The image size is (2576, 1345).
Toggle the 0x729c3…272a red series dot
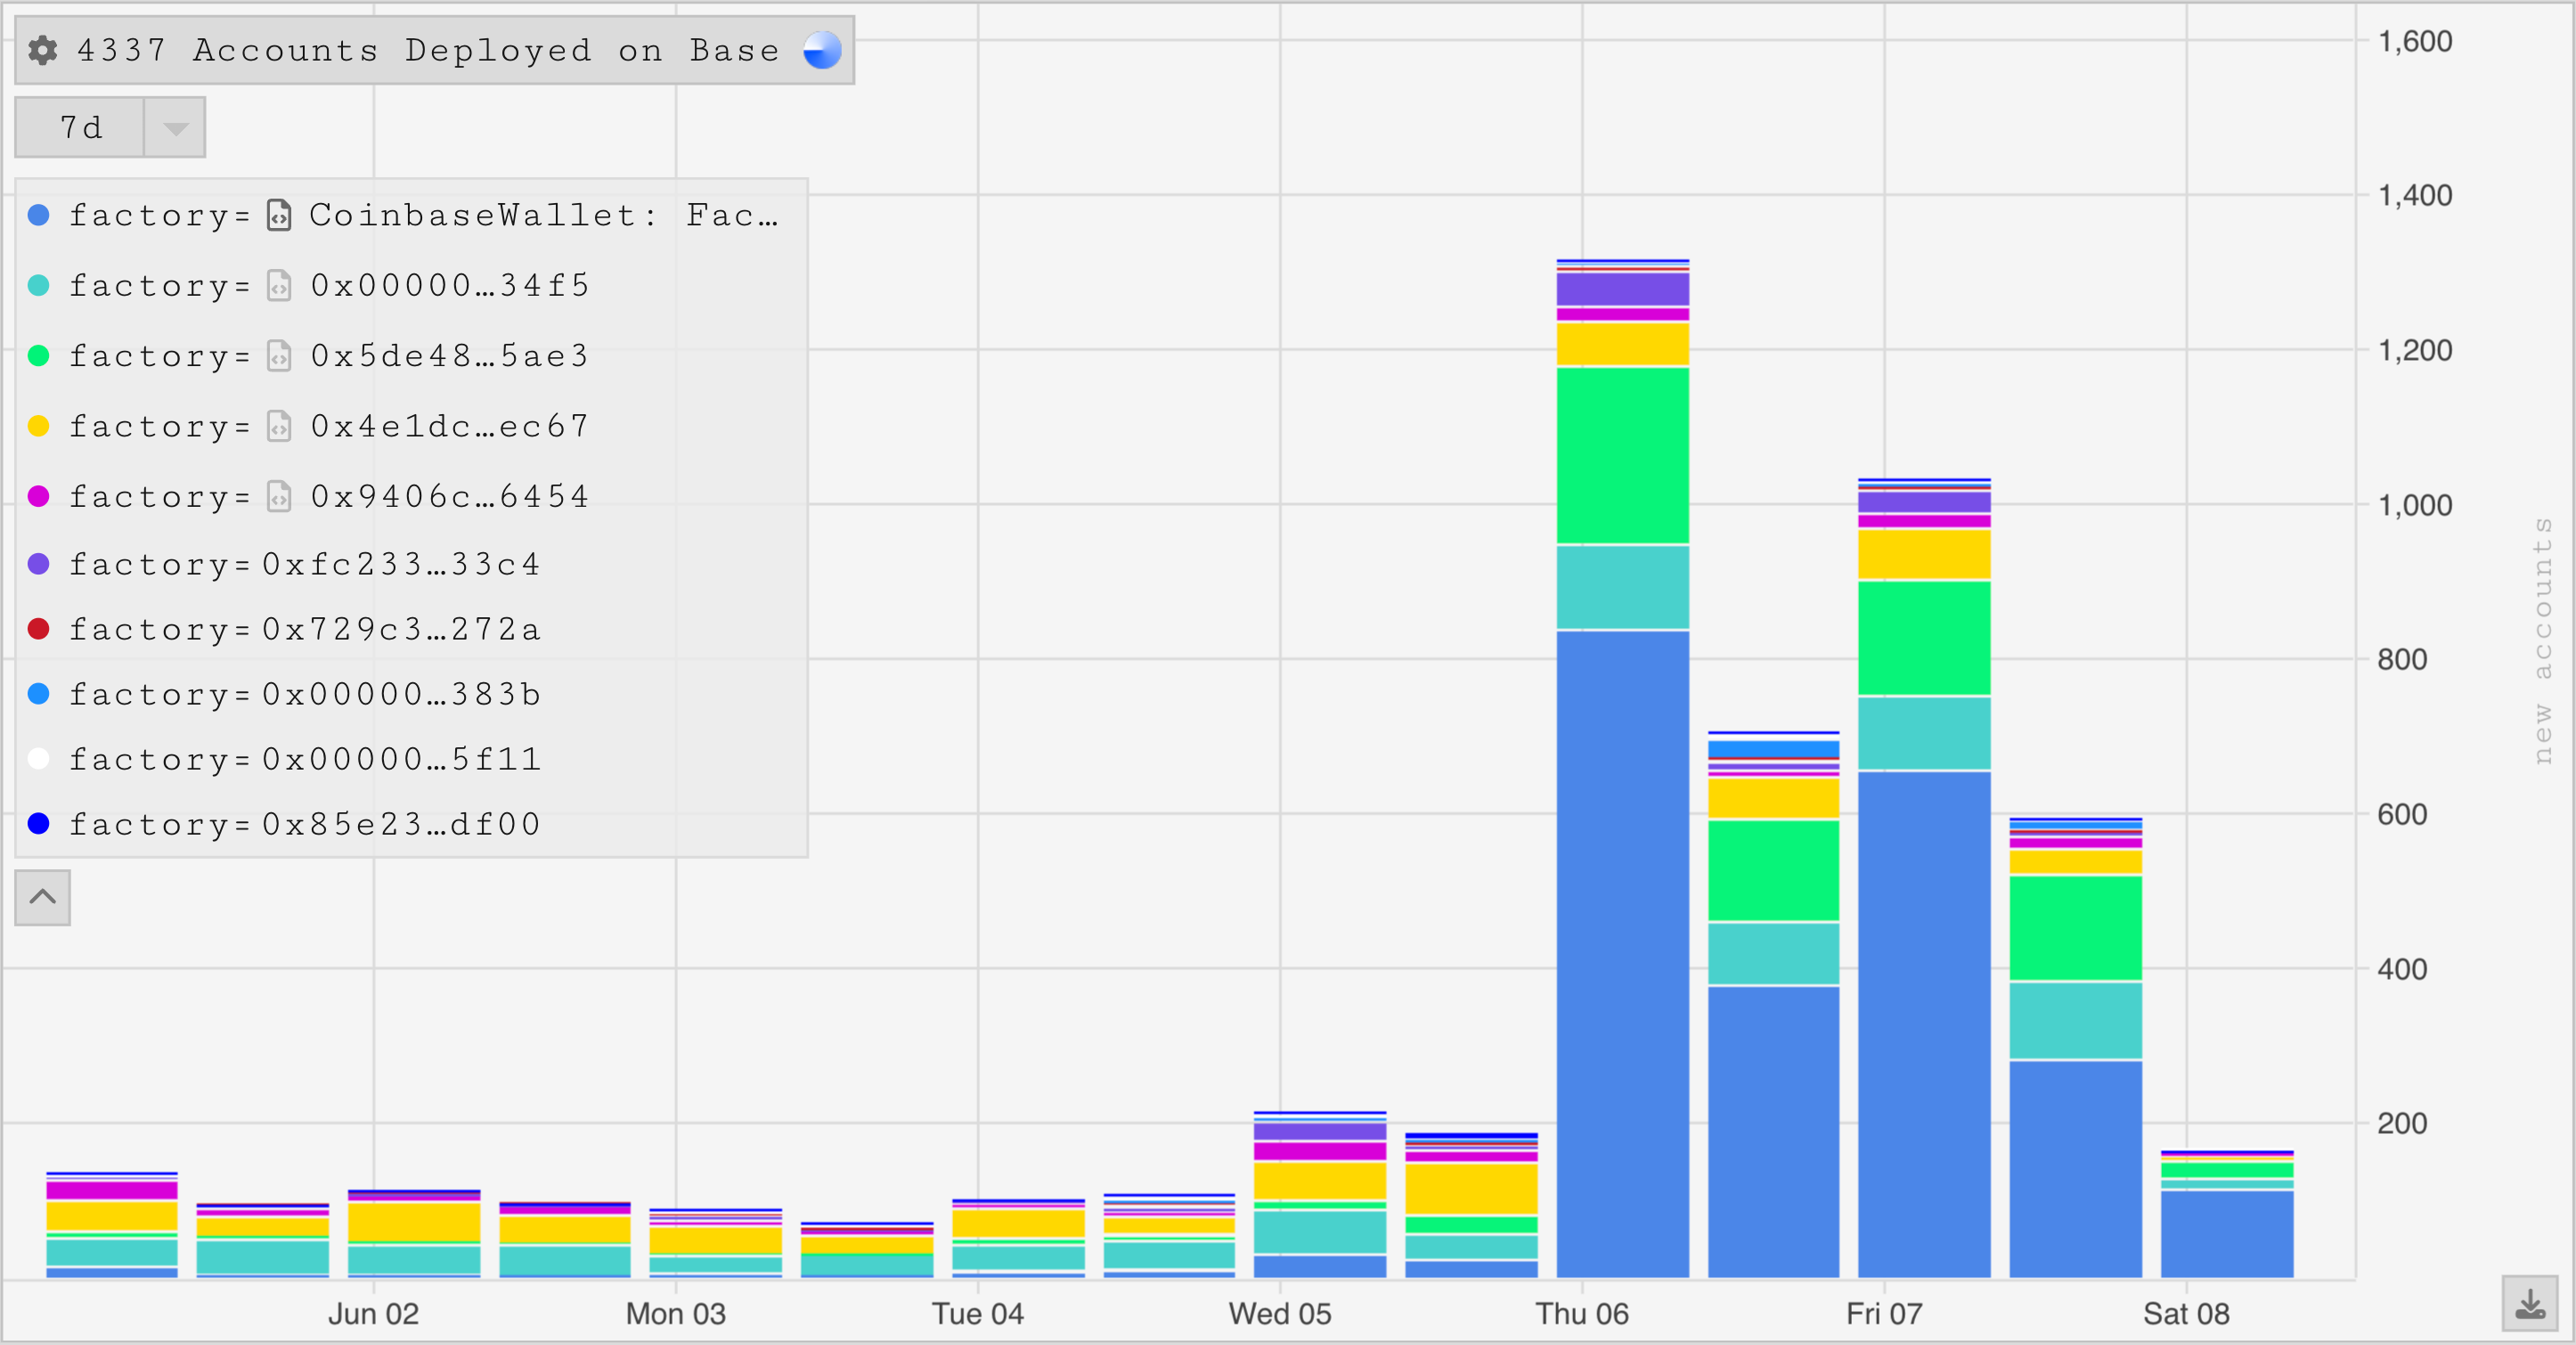click(39, 629)
